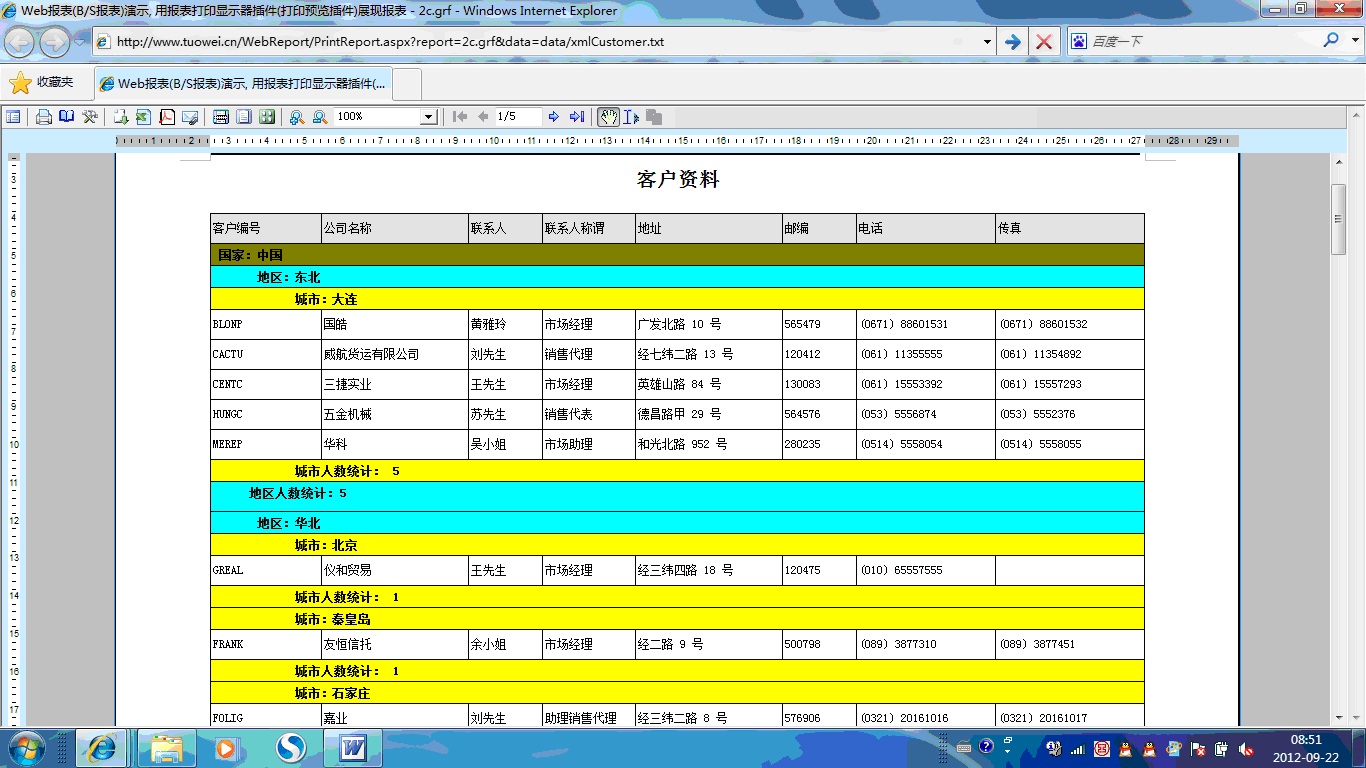Click the zoom in magnifier icon
The image size is (1366, 768).
[x=297, y=117]
